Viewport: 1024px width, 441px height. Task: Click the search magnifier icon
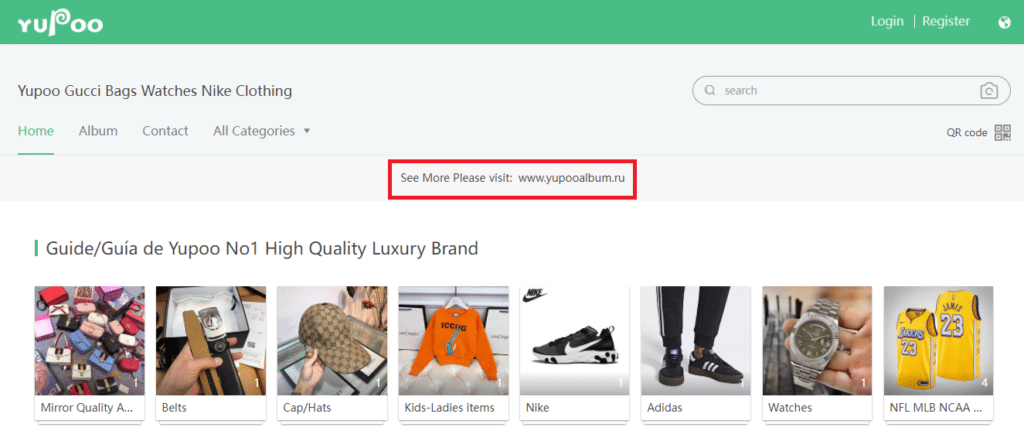pos(710,91)
